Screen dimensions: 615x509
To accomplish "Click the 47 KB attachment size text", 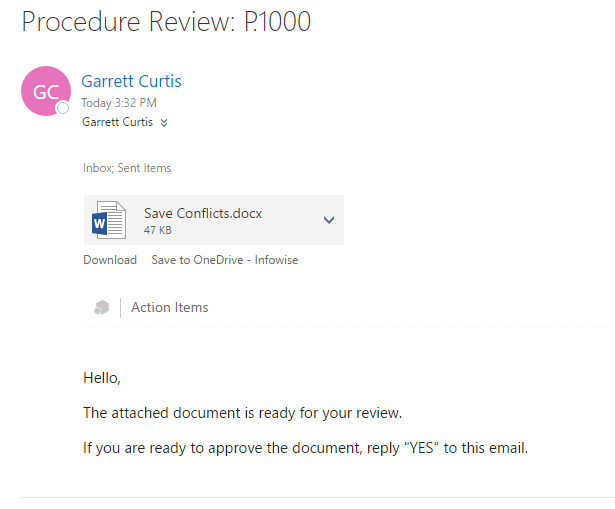I will click(157, 230).
